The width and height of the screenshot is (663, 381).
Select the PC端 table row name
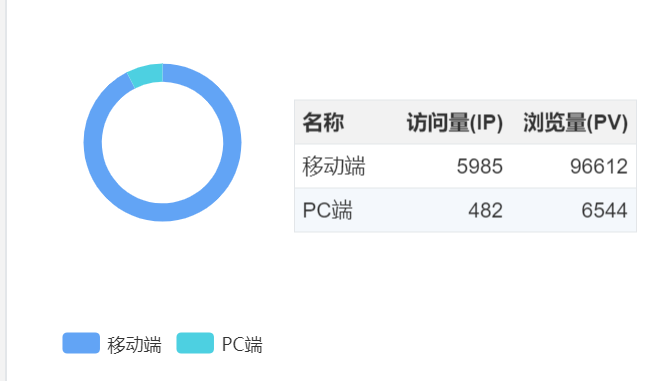(328, 210)
